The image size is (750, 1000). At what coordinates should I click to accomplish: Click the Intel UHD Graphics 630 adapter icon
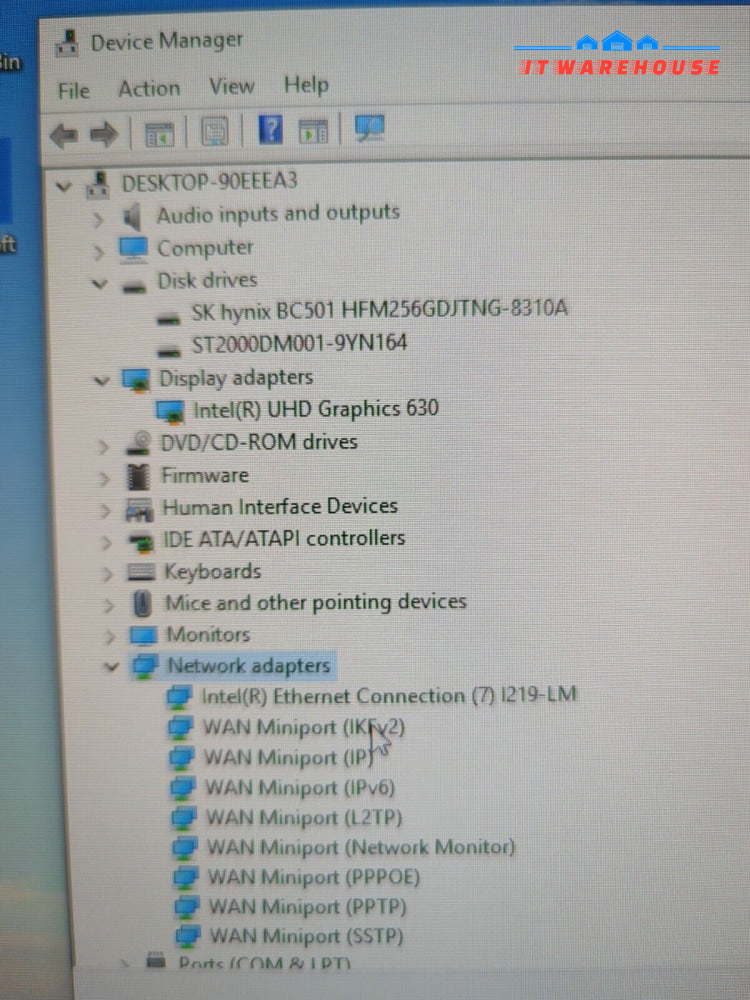171,410
